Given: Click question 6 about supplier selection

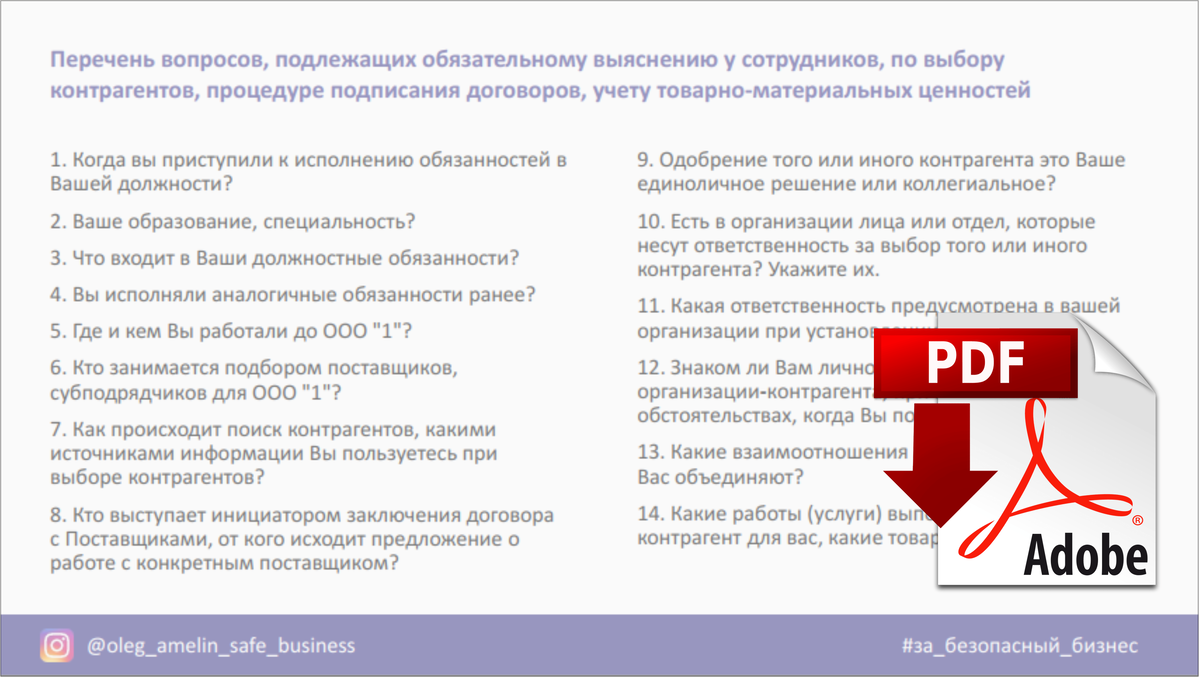Looking at the screenshot, I should click(x=254, y=379).
